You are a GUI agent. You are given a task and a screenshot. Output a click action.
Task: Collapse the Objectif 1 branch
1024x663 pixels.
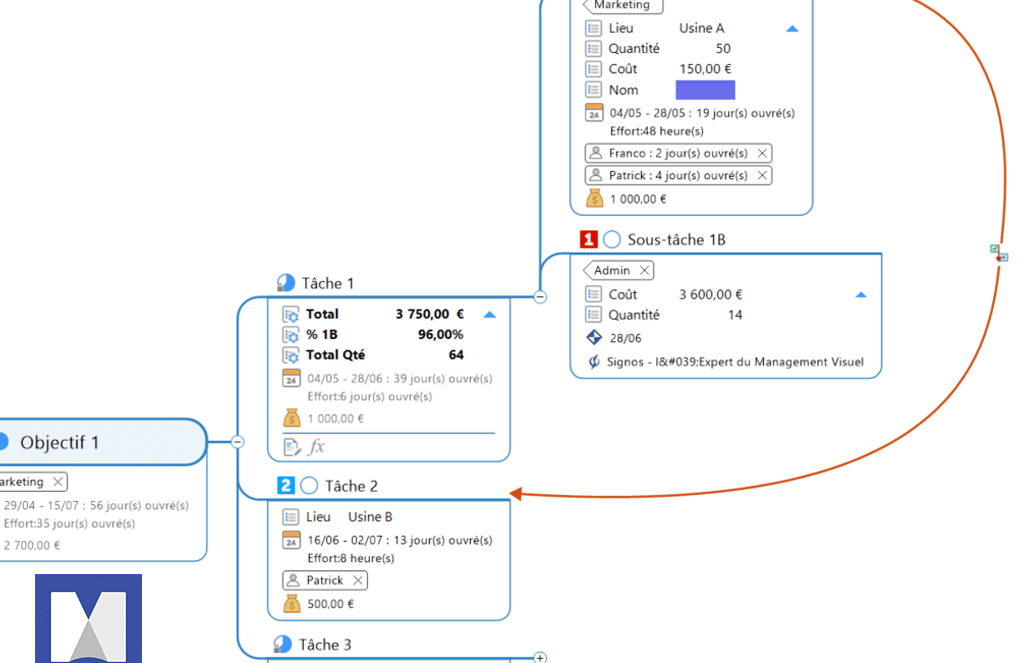(238, 441)
